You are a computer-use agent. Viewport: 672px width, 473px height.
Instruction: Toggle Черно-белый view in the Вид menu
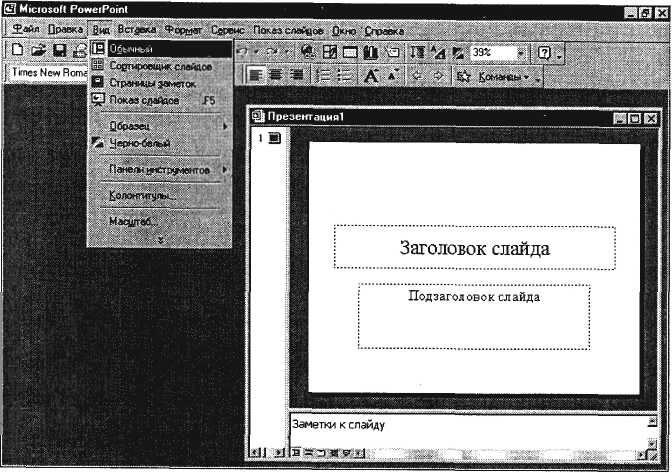(160, 143)
